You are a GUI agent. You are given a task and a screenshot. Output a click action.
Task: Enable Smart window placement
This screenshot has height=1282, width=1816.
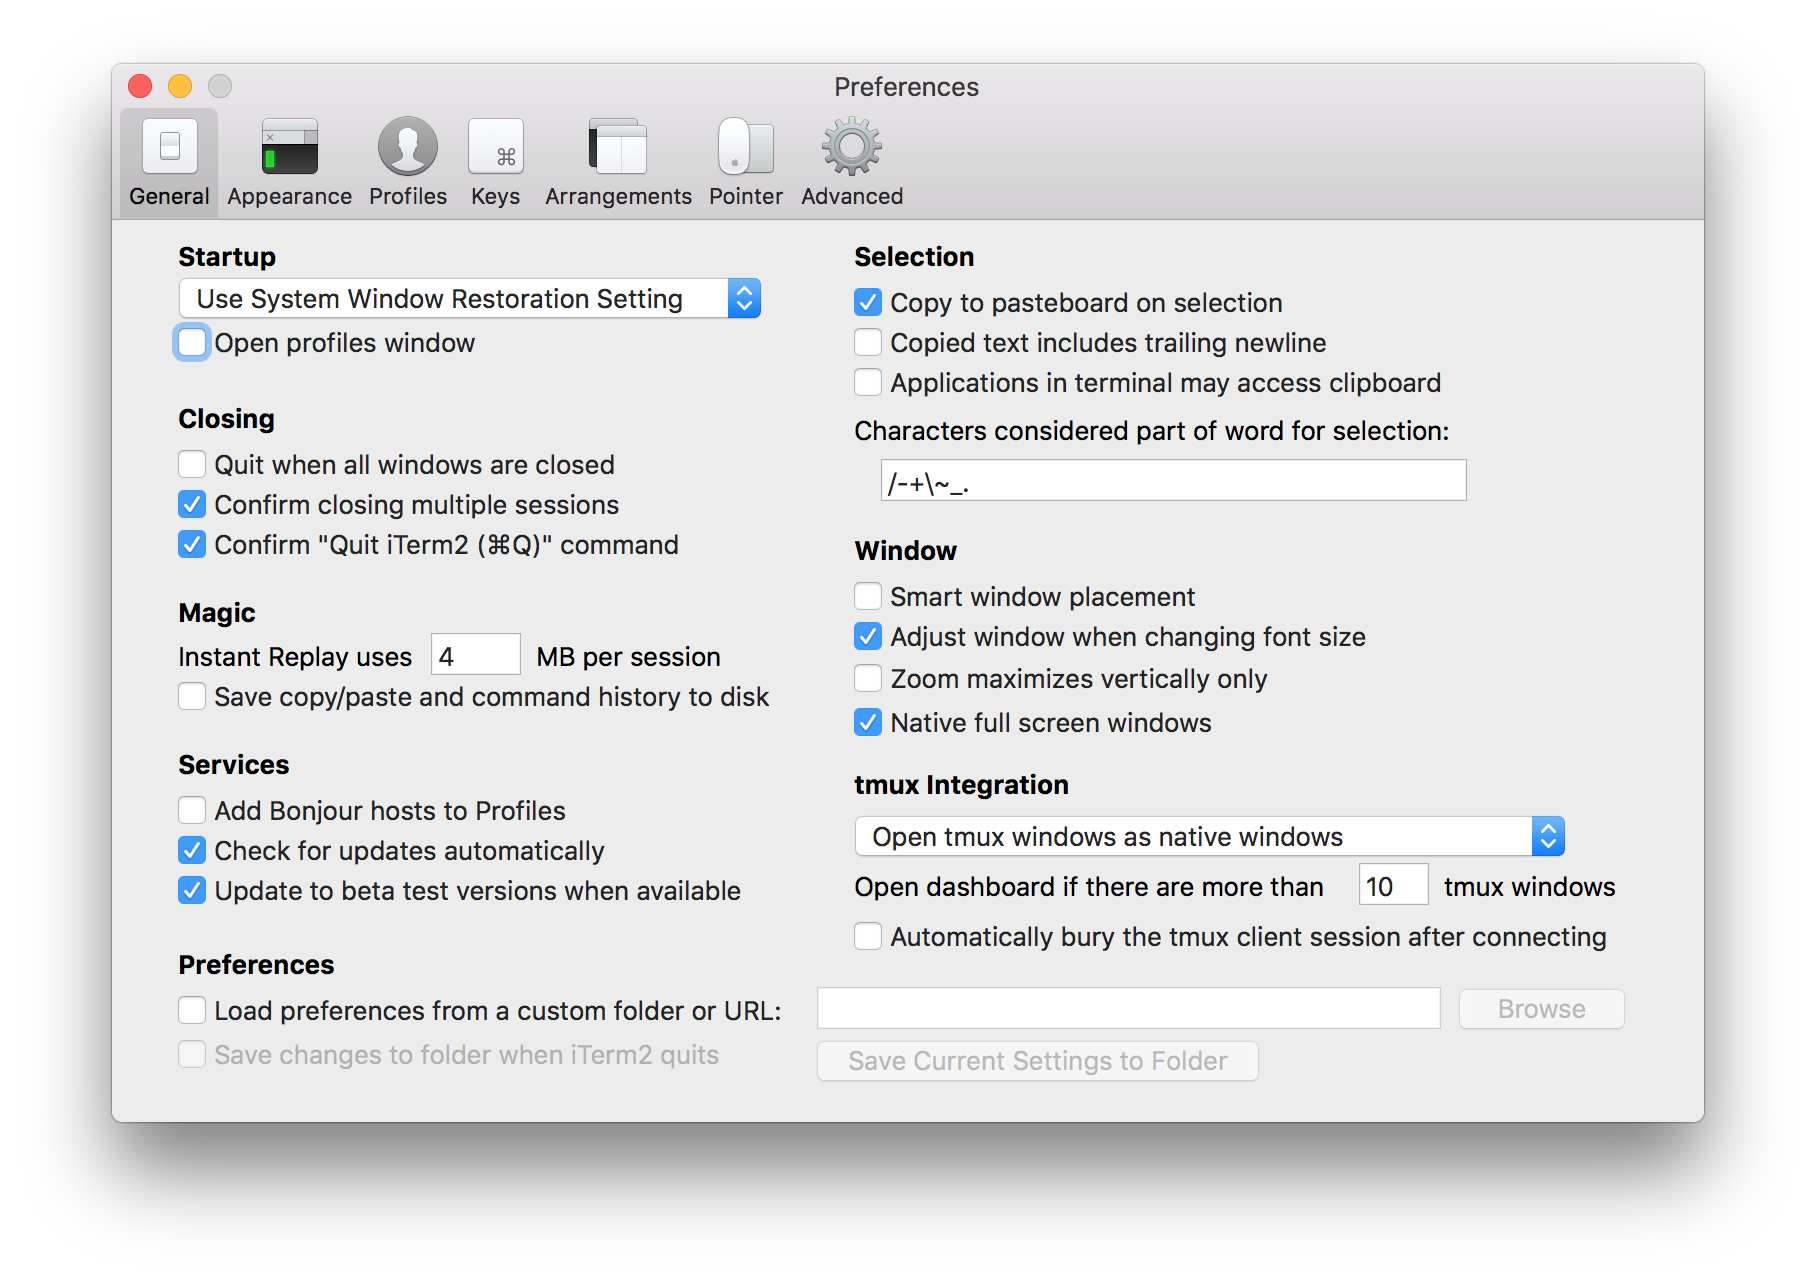868,596
